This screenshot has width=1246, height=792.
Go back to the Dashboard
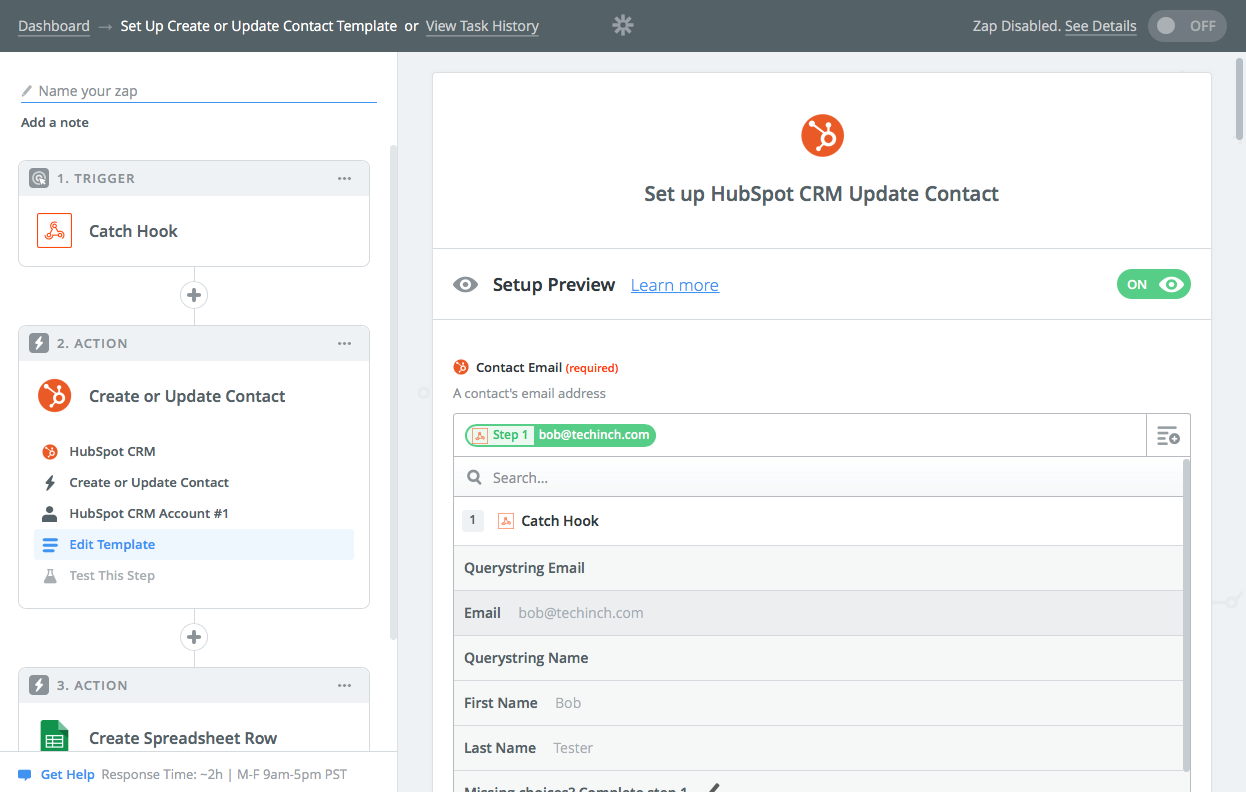tap(54, 26)
